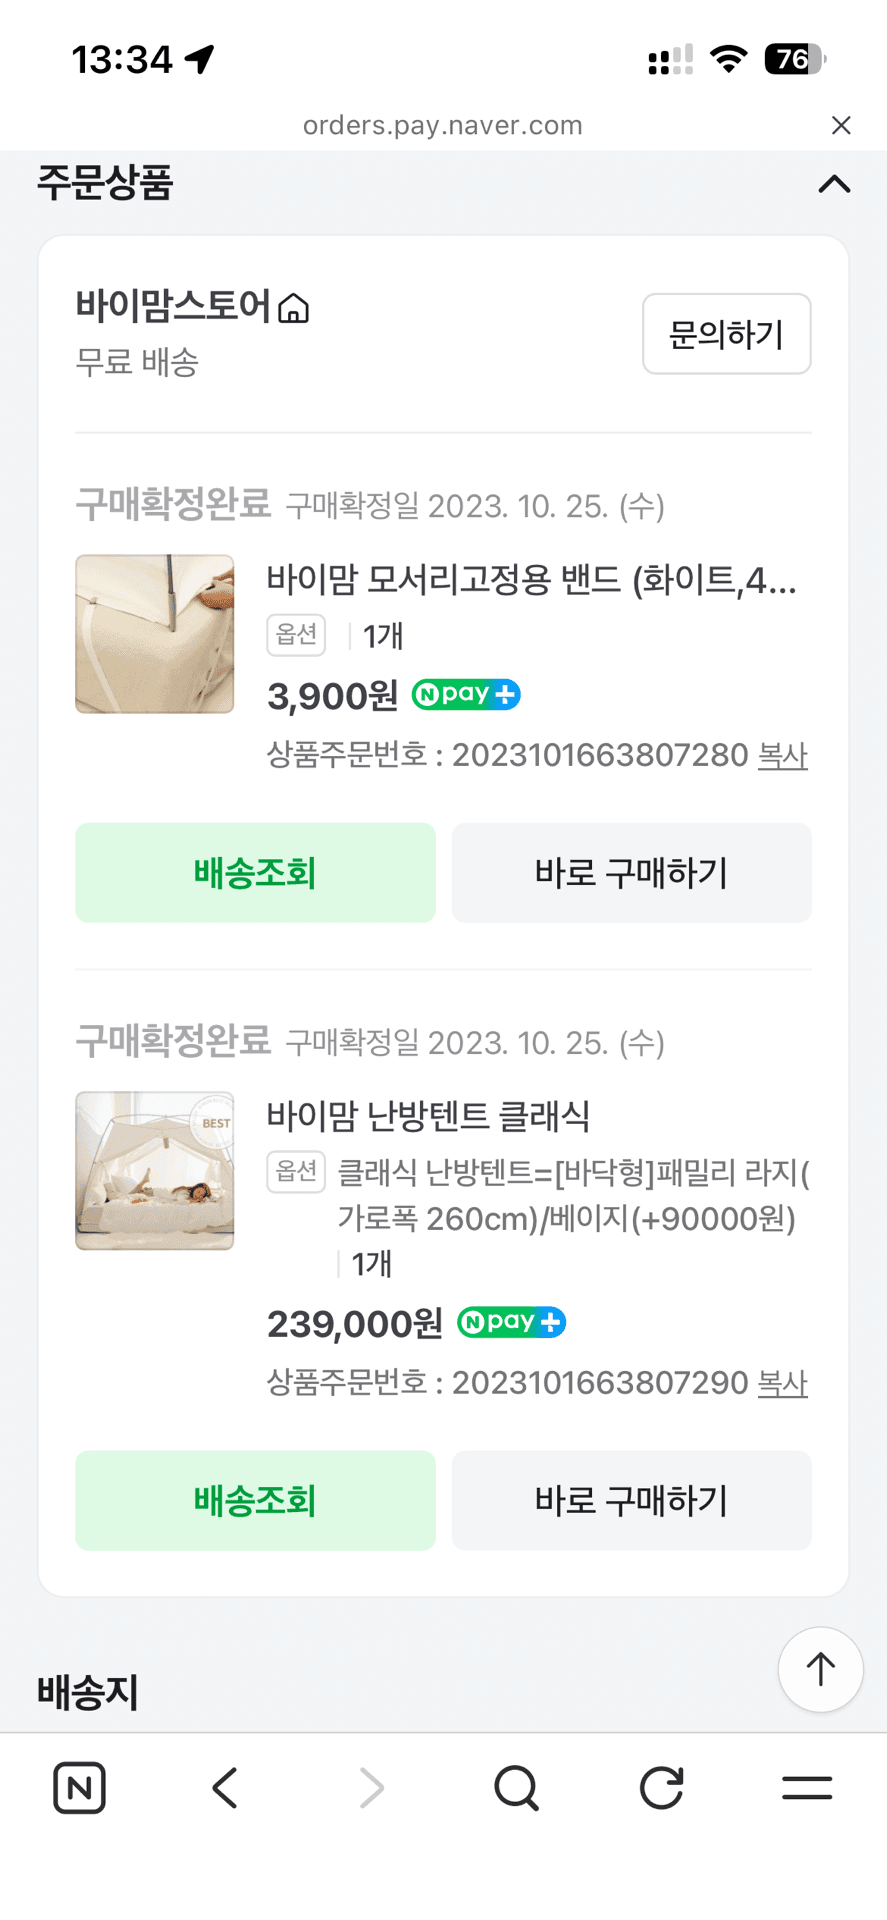Reload the page with refresh icon
Viewport: 887px width, 1920px height.
(661, 1788)
